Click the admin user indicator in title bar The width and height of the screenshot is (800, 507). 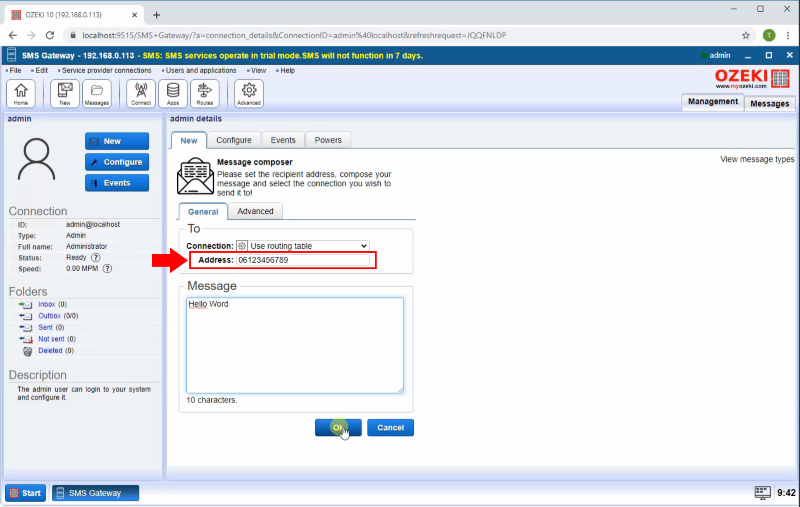click(716, 55)
